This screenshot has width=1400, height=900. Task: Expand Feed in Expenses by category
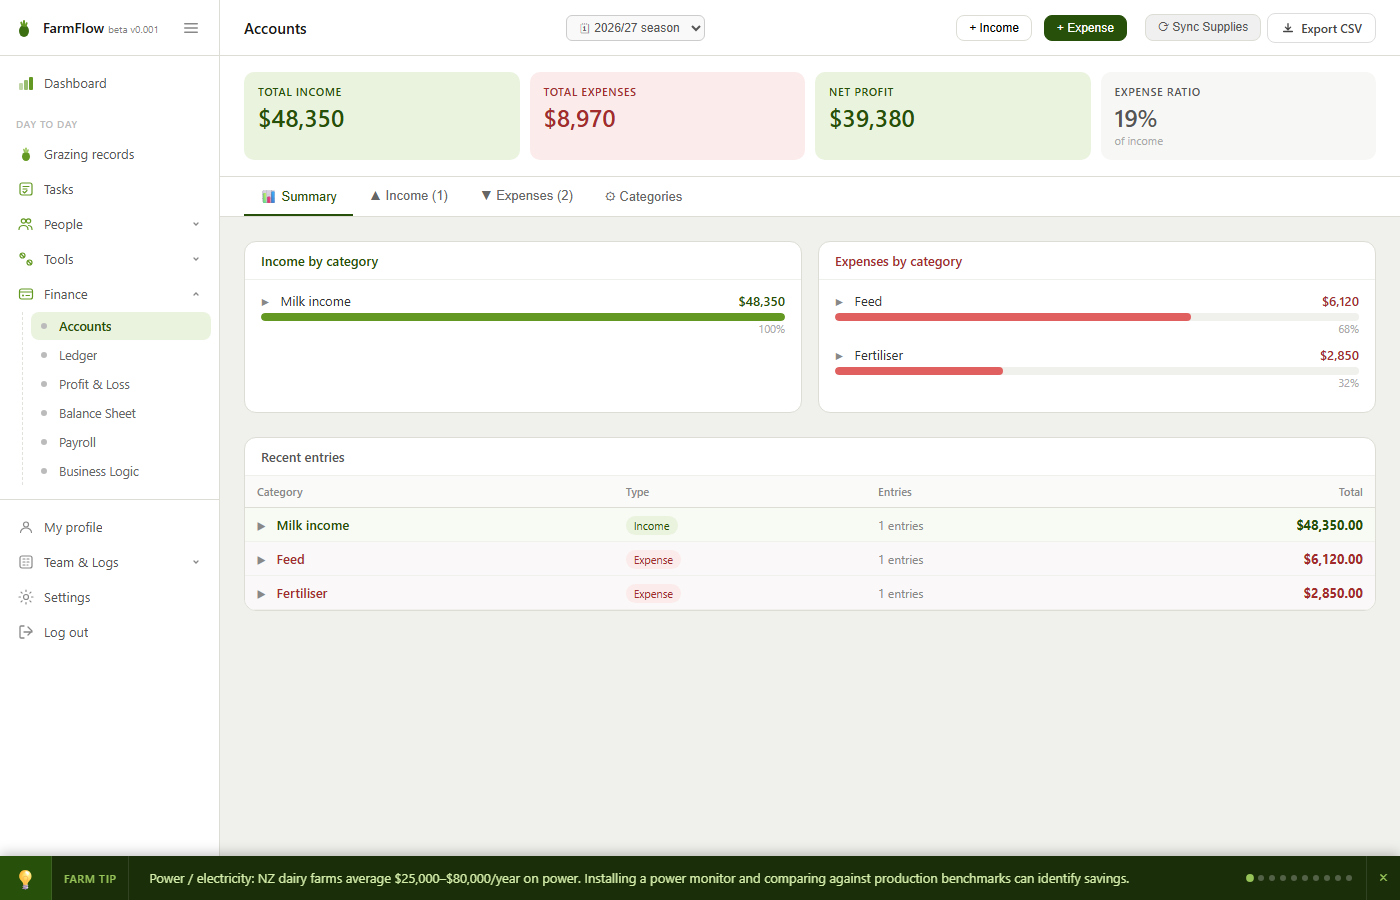click(x=839, y=302)
